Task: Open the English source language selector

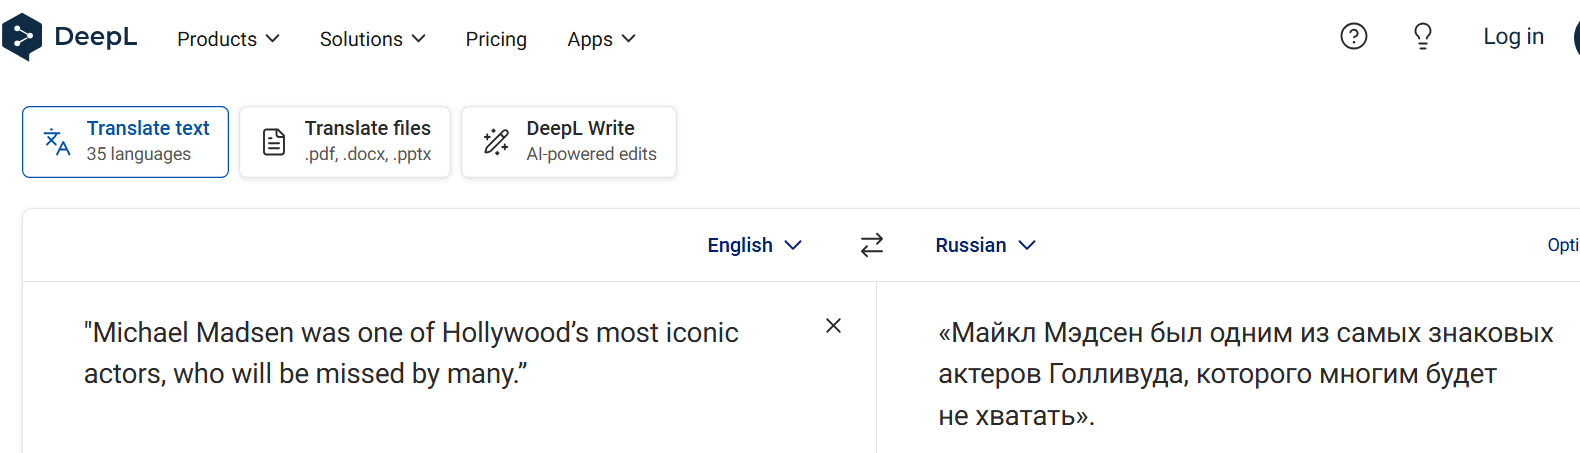Action: pyautogui.click(x=754, y=245)
